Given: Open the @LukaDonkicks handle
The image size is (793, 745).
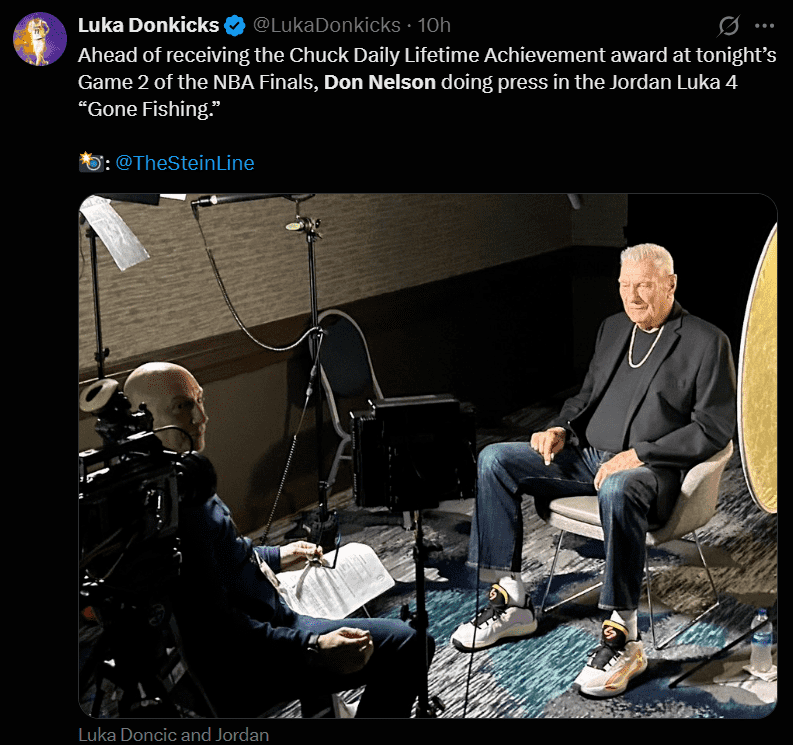Looking at the screenshot, I should coord(326,25).
